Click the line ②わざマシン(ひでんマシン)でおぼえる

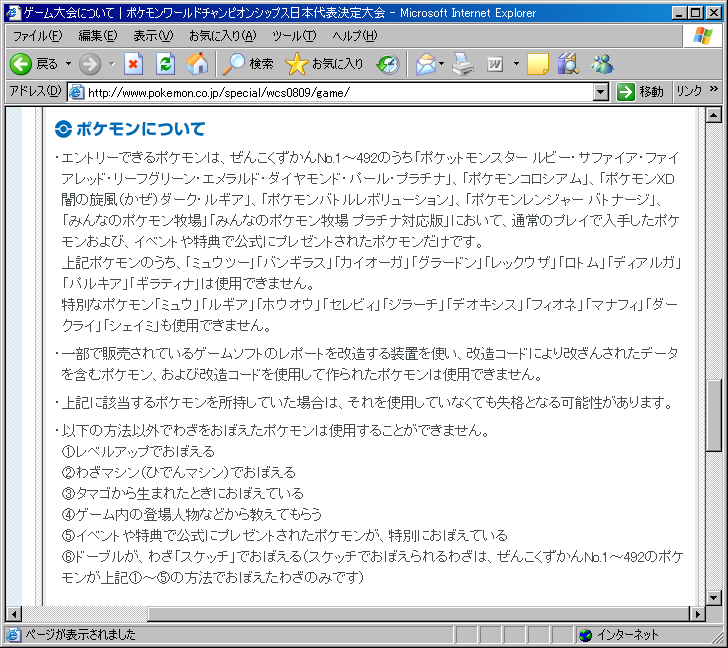(x=178, y=472)
